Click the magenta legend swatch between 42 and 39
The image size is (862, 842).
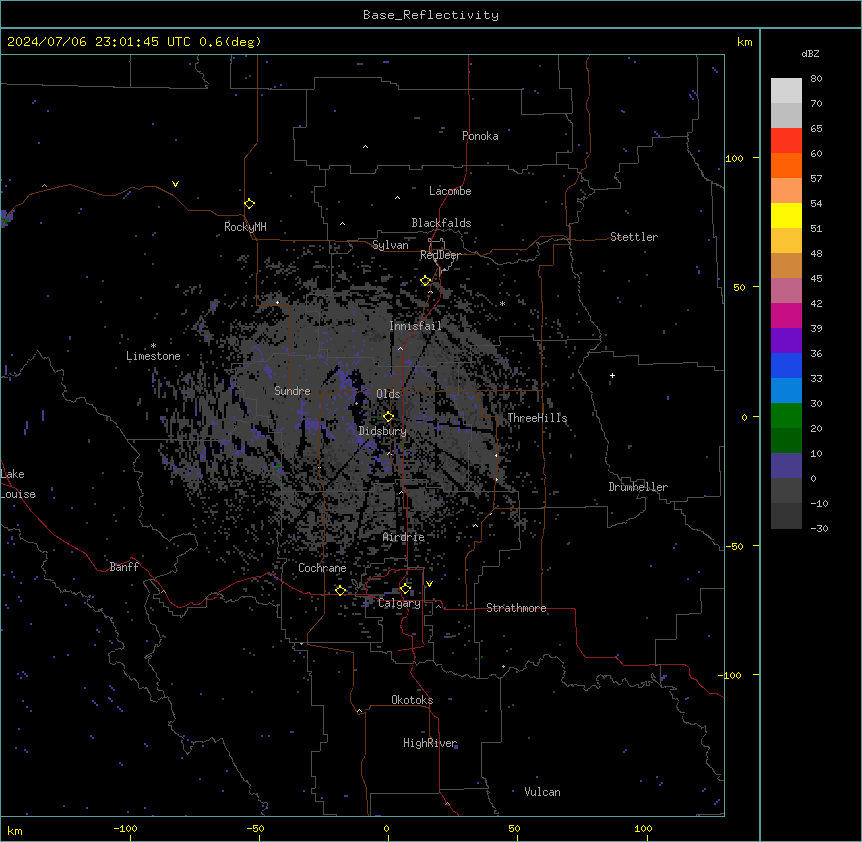coord(786,315)
